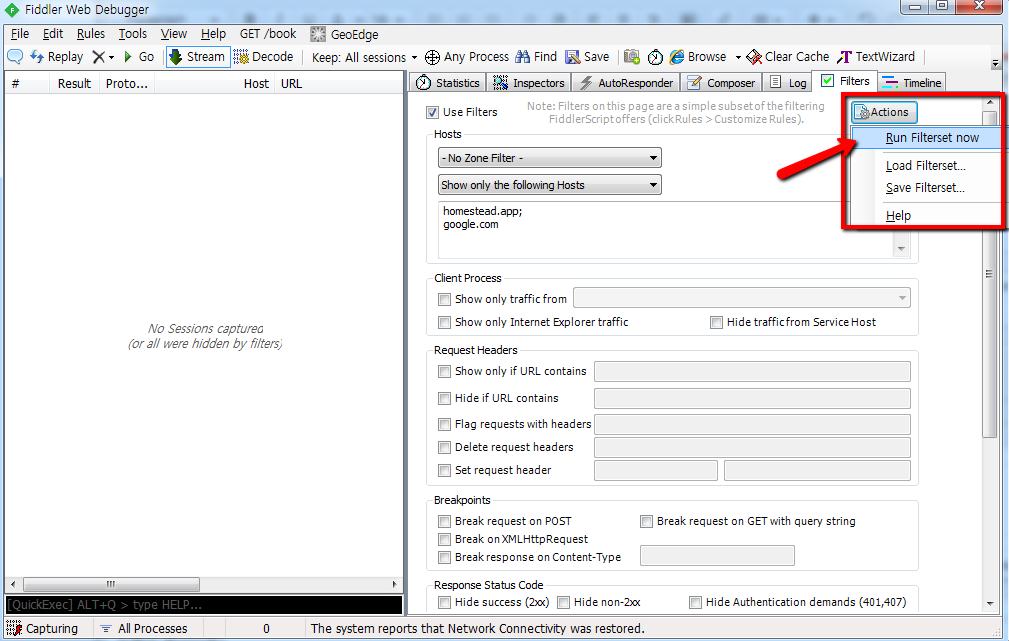Switch to the Statistics tab
This screenshot has height=641, width=1009.
pos(449,82)
